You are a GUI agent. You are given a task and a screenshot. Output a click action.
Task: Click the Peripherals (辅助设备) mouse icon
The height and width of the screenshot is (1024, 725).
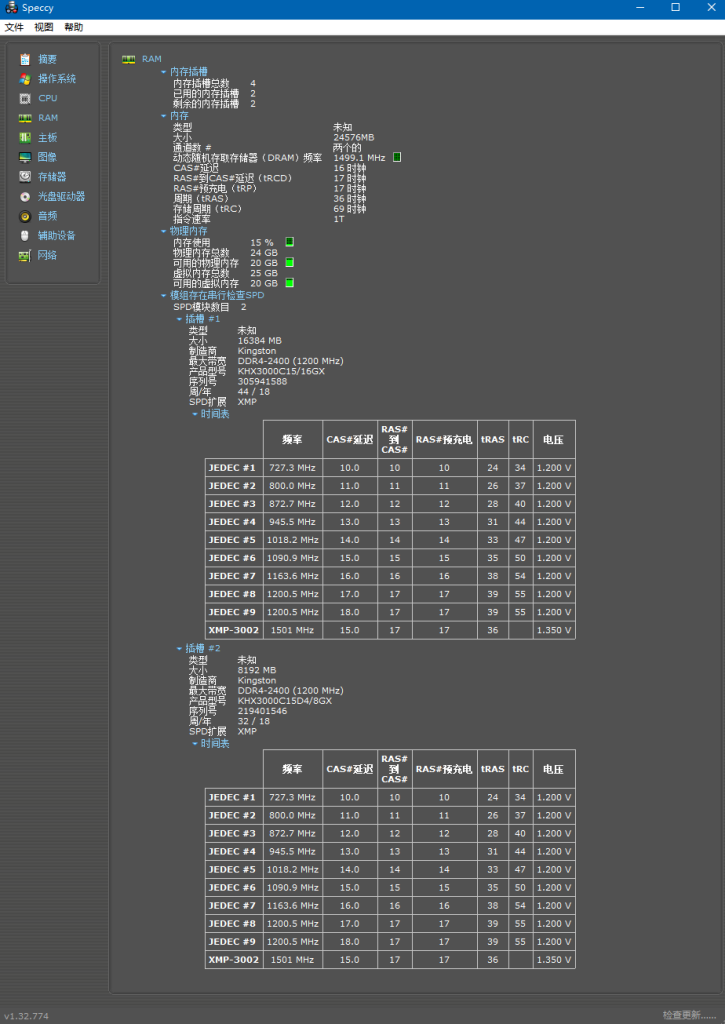click(x=26, y=236)
